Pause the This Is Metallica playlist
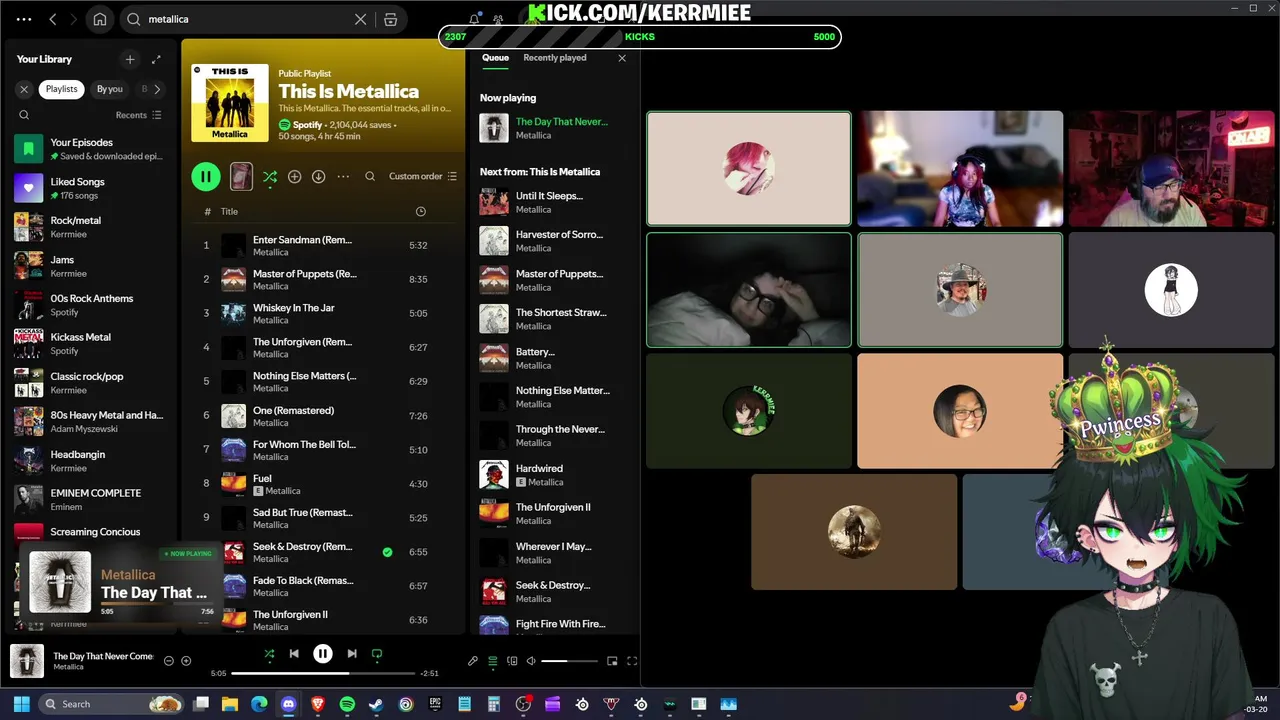Viewport: 1280px width, 720px height. pos(205,176)
